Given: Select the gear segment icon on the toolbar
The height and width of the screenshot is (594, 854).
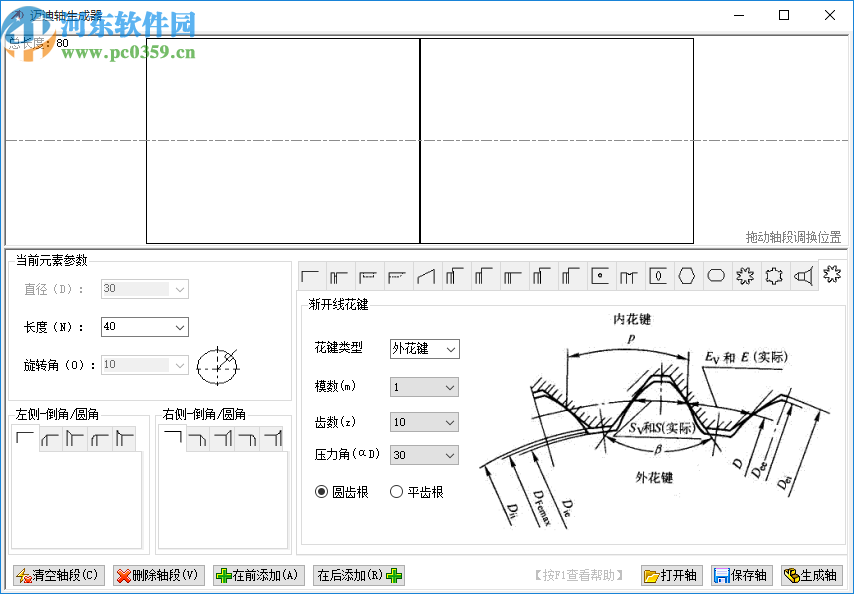Looking at the screenshot, I should 745,275.
